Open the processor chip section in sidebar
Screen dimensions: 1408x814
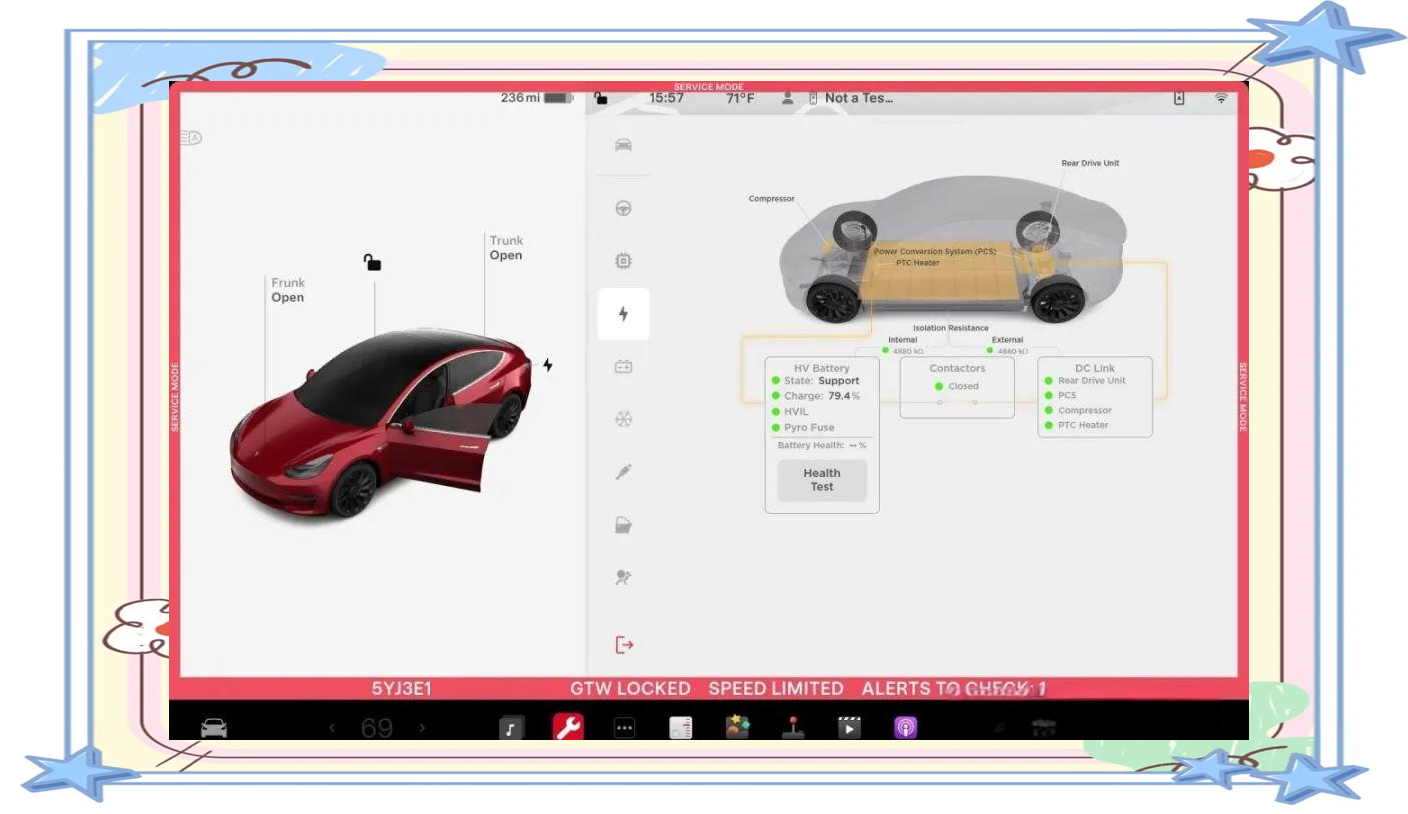click(x=623, y=261)
